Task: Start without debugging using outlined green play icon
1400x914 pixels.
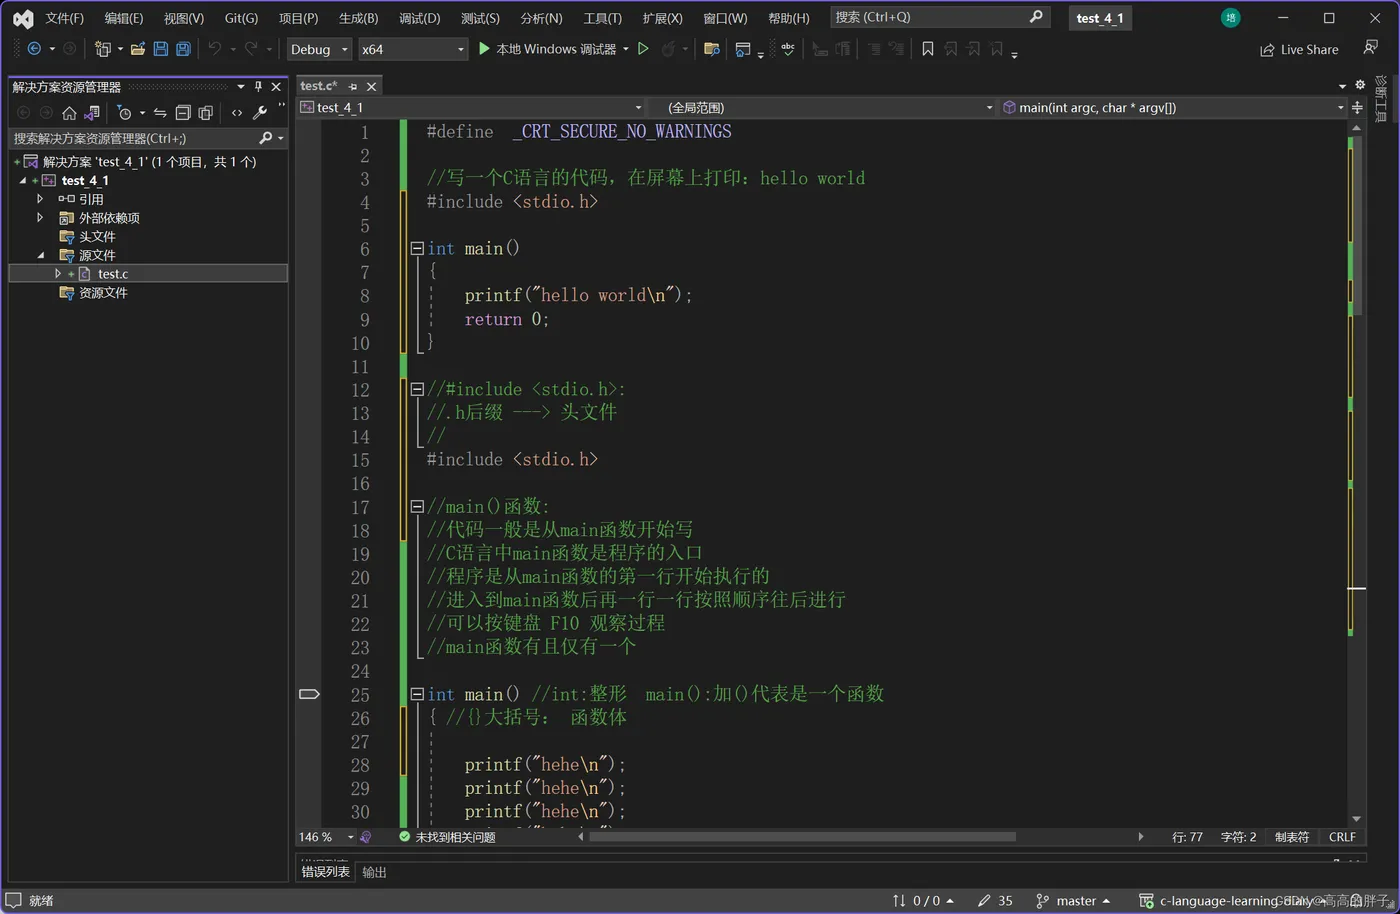Action: tap(643, 49)
